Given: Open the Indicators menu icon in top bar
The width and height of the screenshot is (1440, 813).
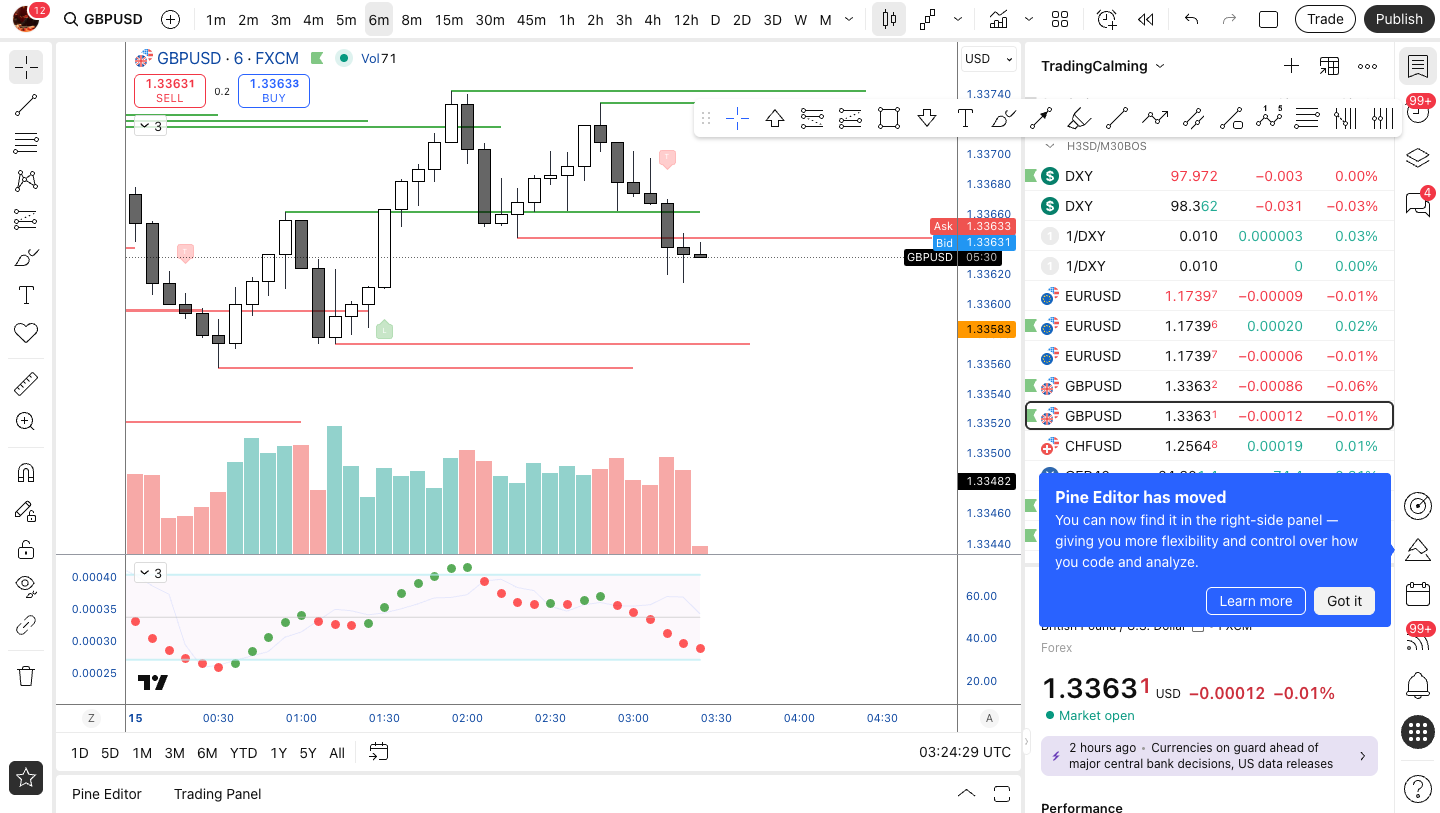Looking at the screenshot, I should pos(997,19).
